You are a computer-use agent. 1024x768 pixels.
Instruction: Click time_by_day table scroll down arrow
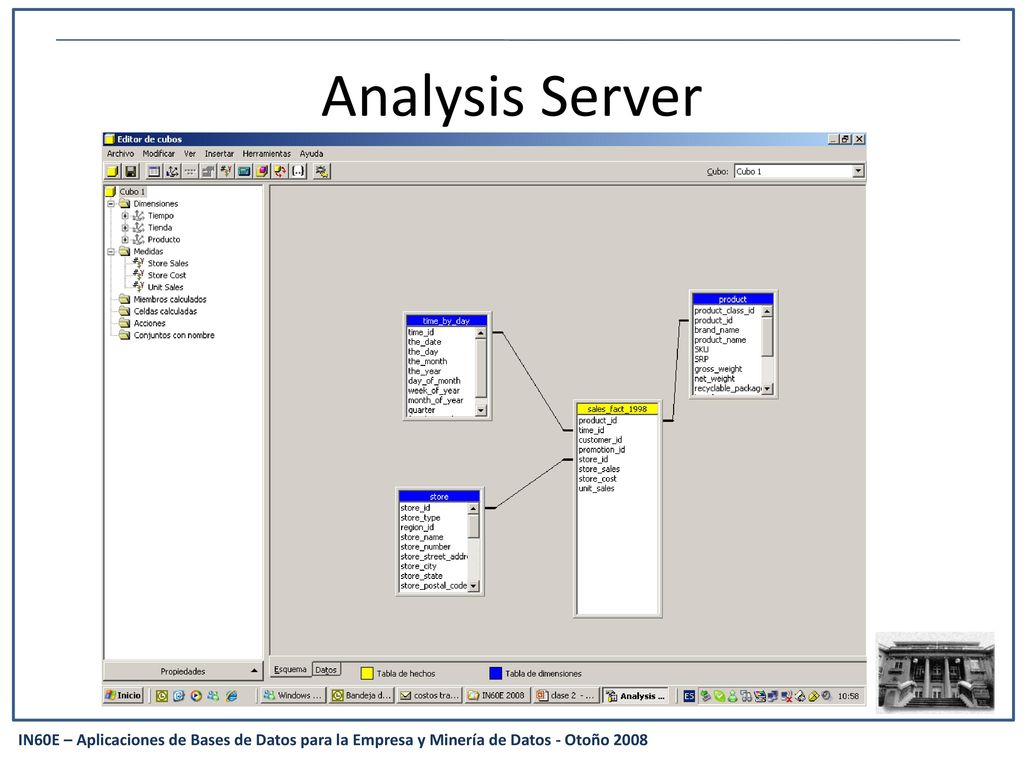(481, 410)
